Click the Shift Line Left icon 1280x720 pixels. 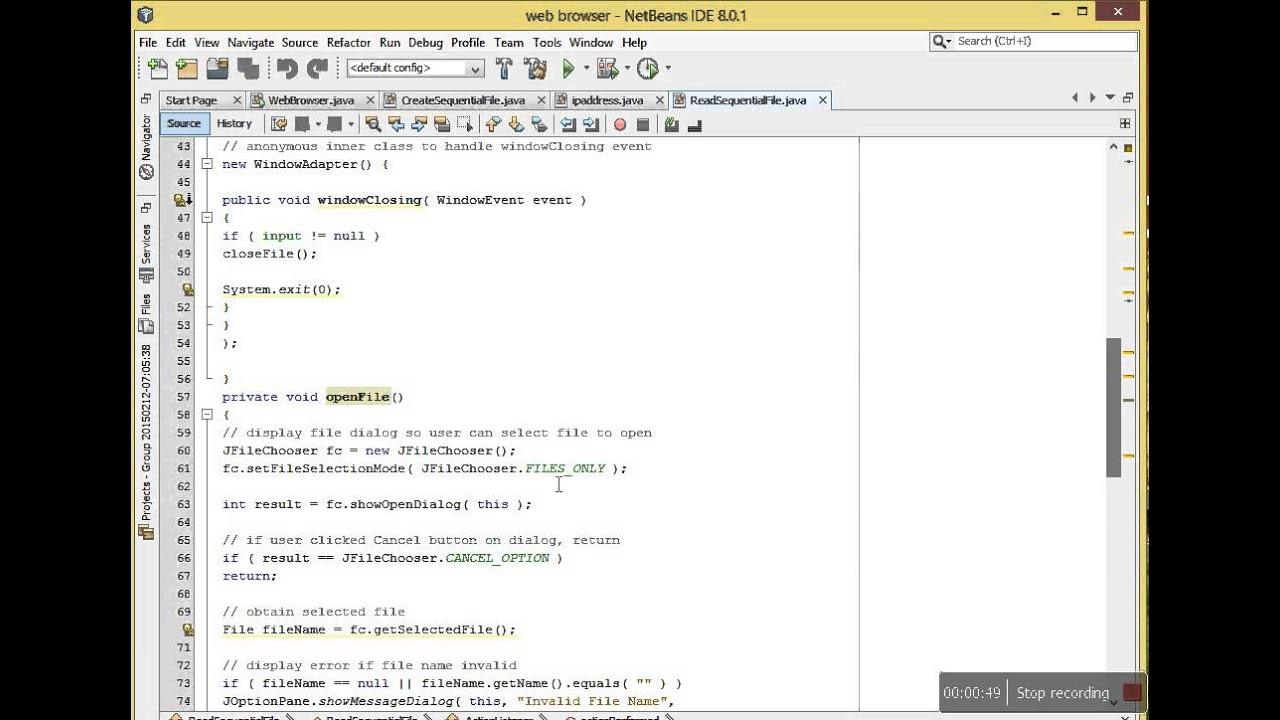(x=568, y=124)
